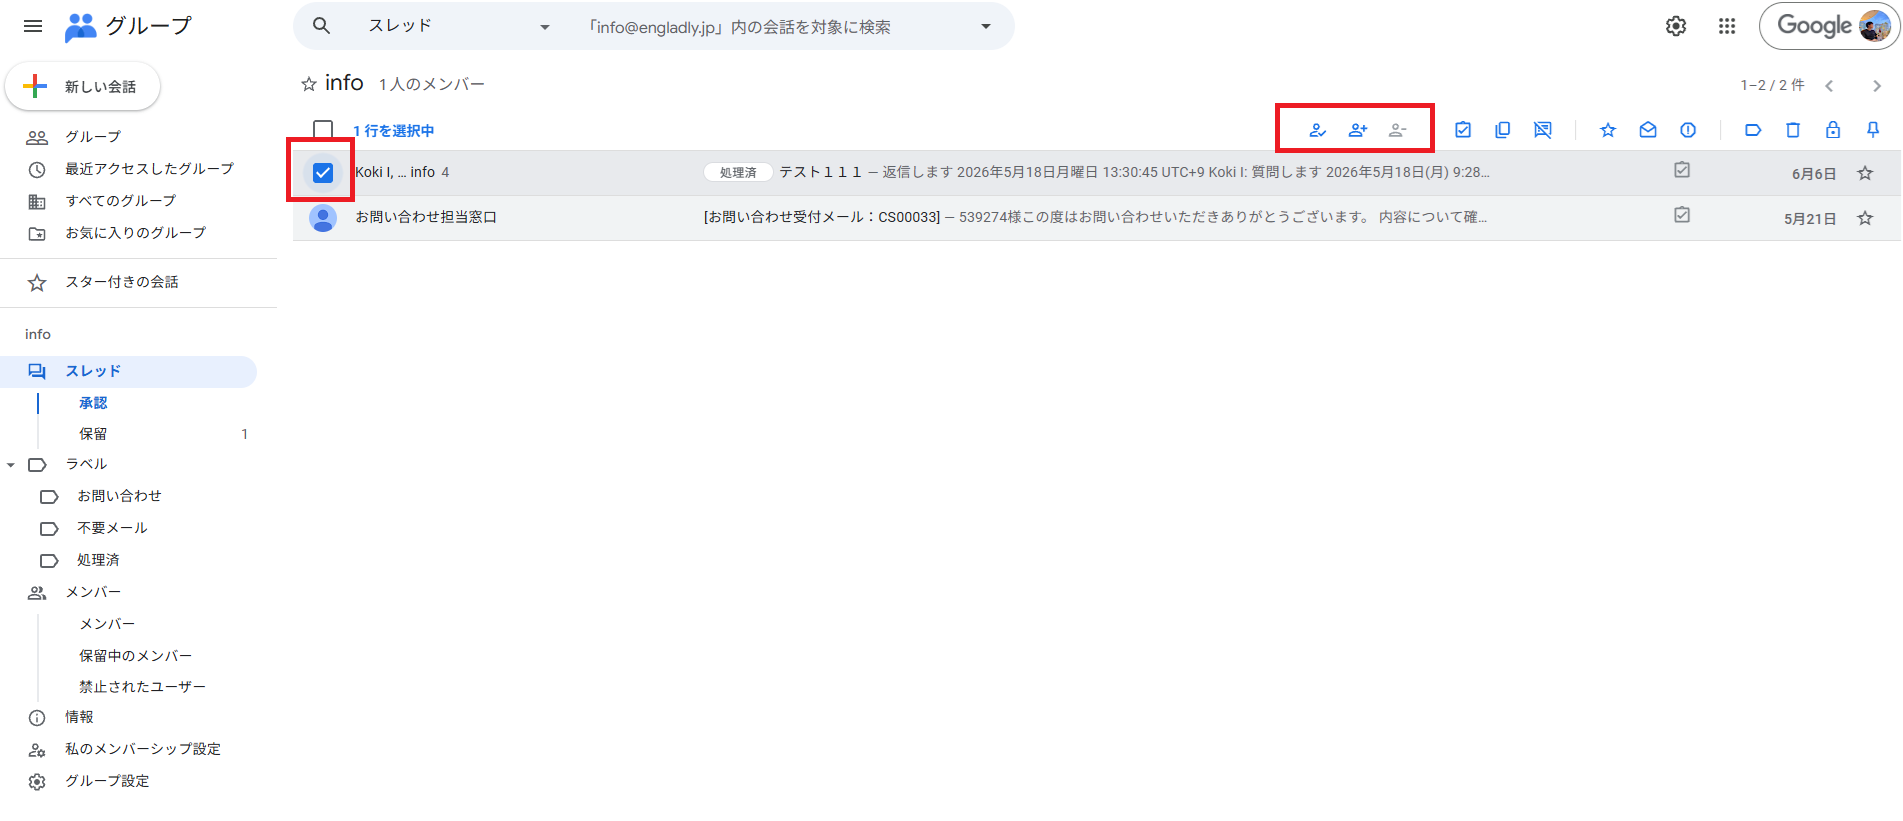Toggle the select-all checkbox

(323, 130)
